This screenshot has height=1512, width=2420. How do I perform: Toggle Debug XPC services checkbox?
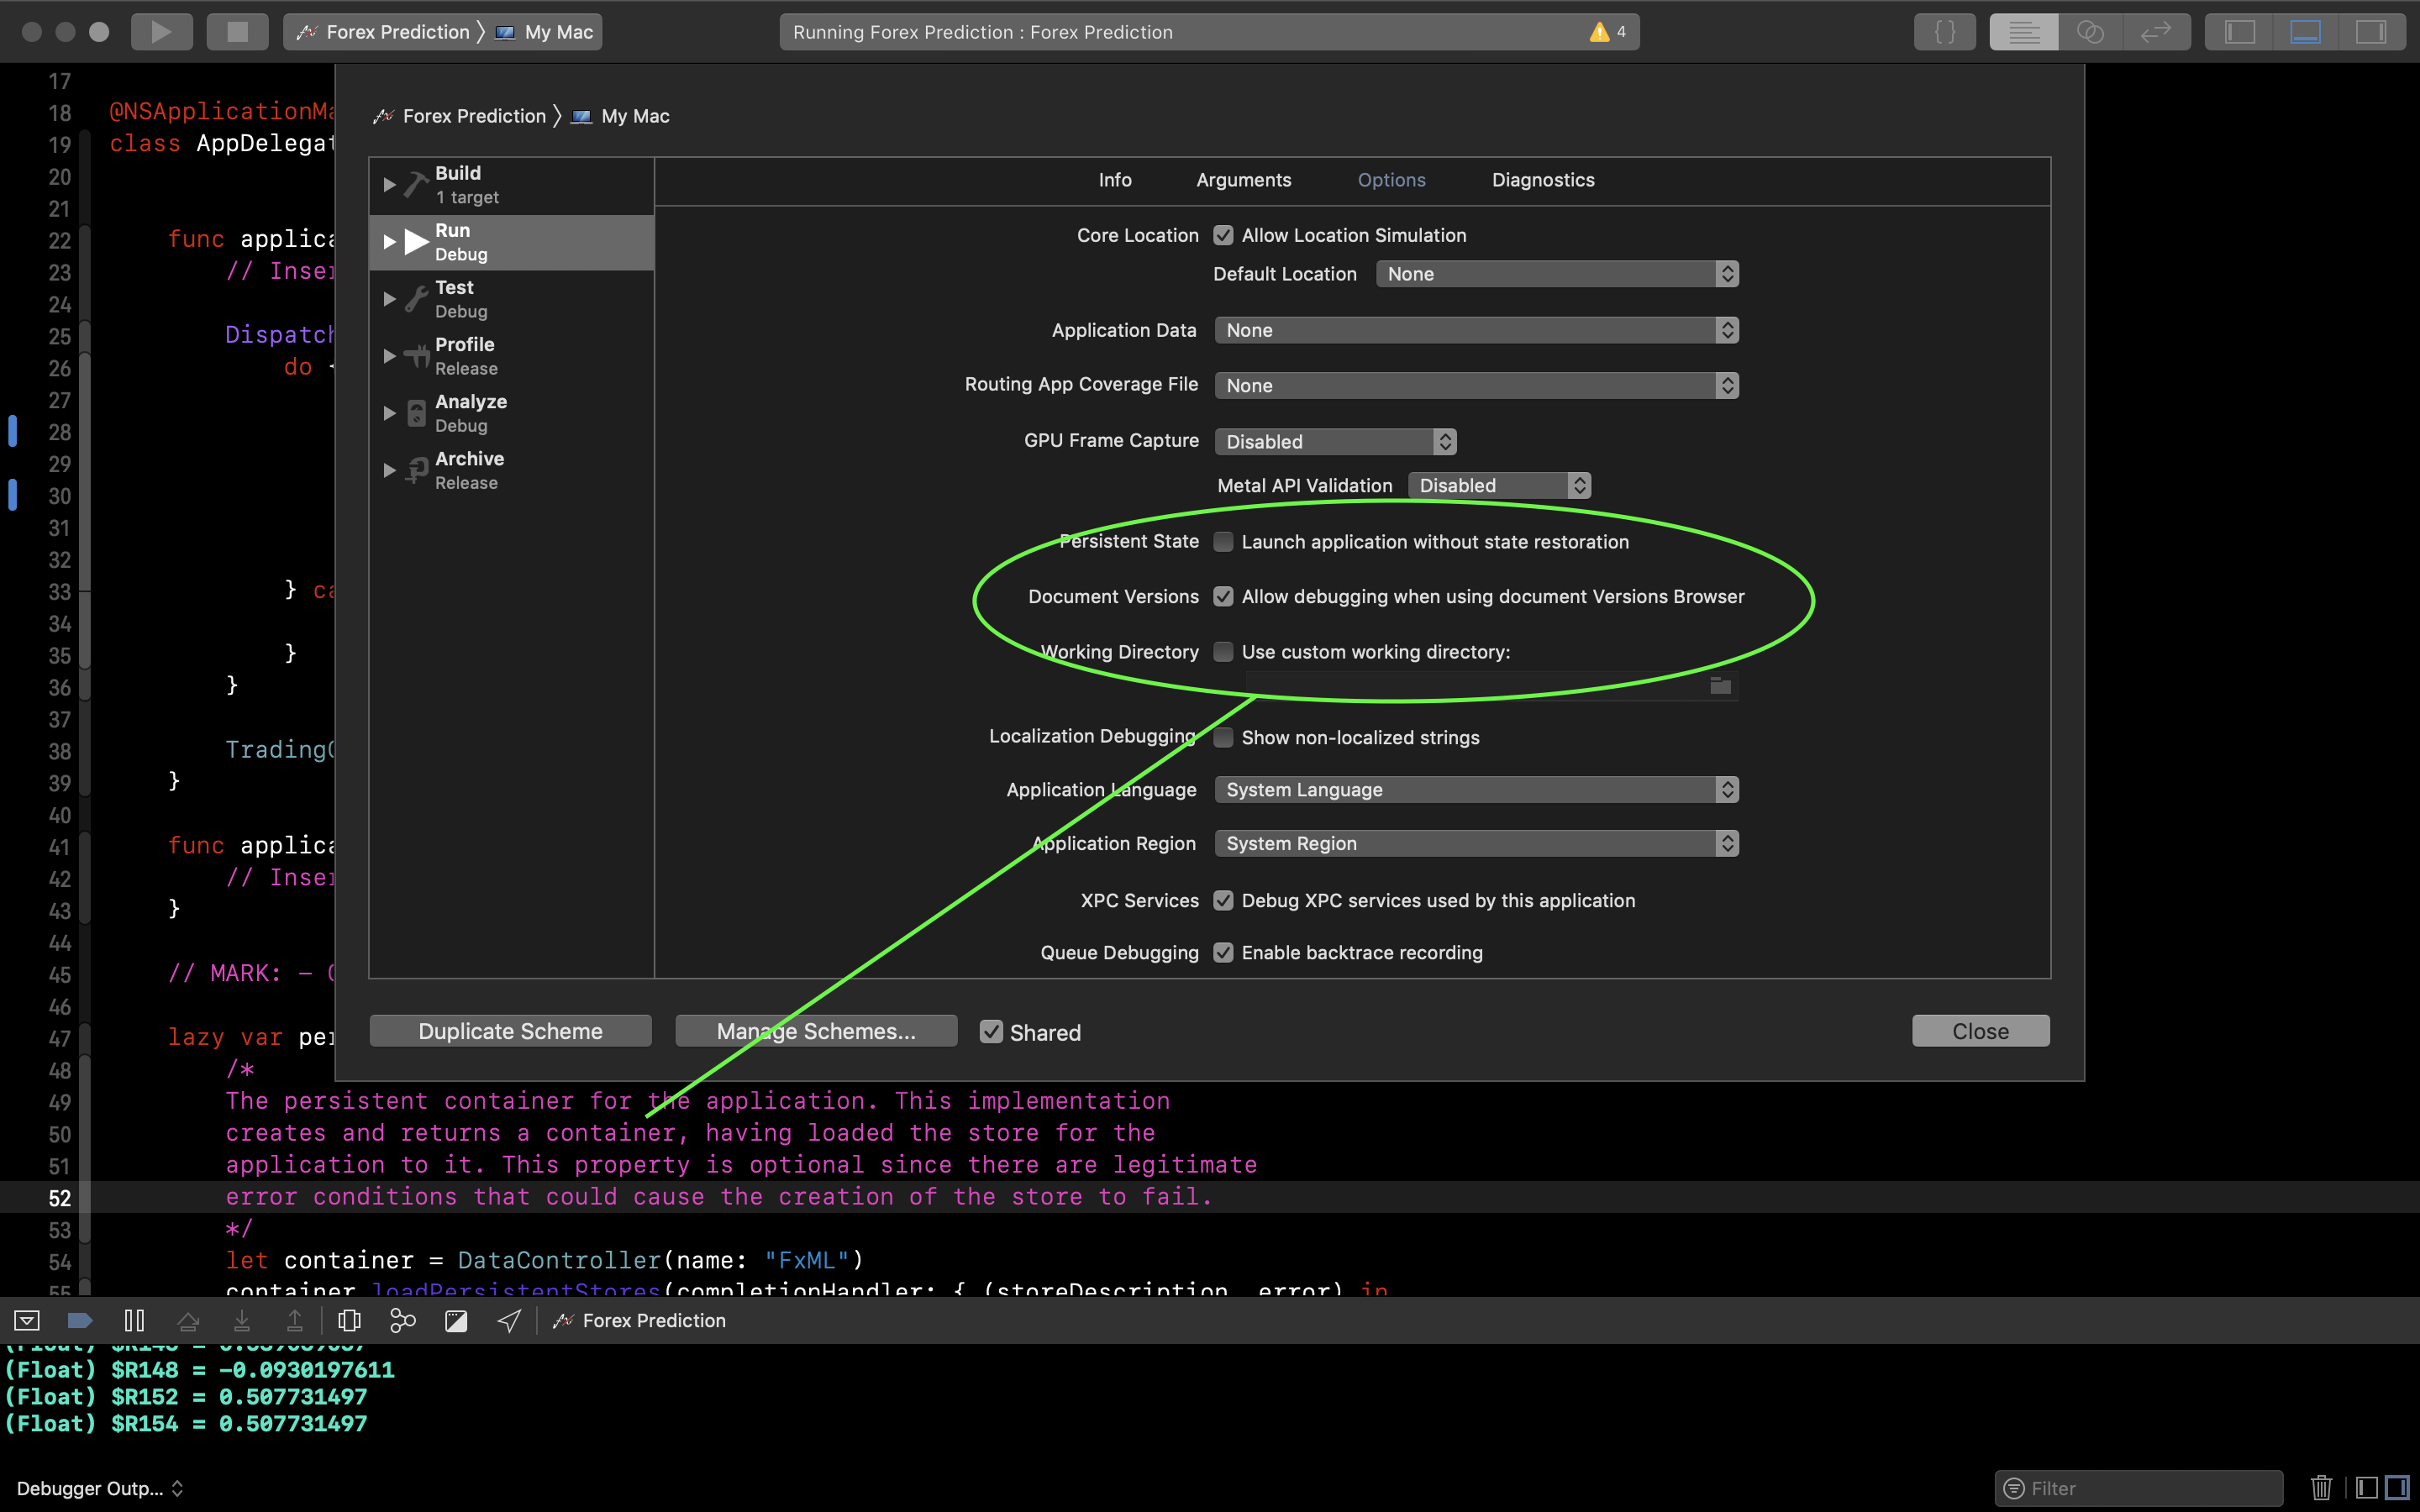click(x=1223, y=901)
